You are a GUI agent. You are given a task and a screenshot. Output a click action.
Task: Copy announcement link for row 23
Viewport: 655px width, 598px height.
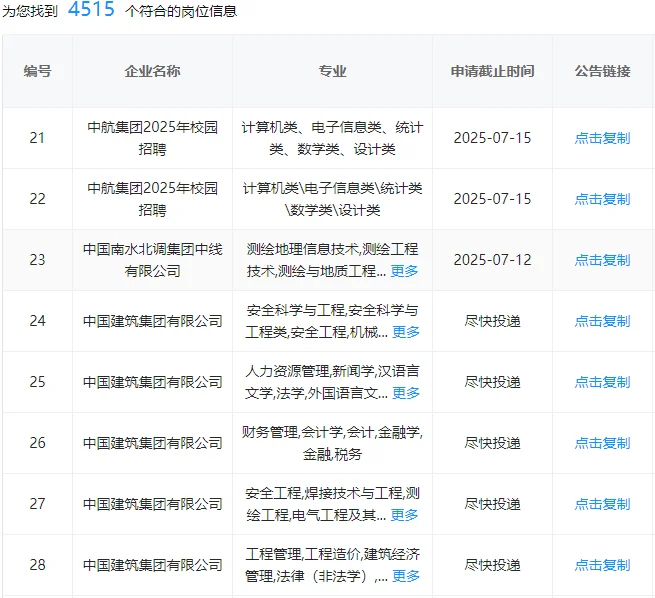(602, 260)
